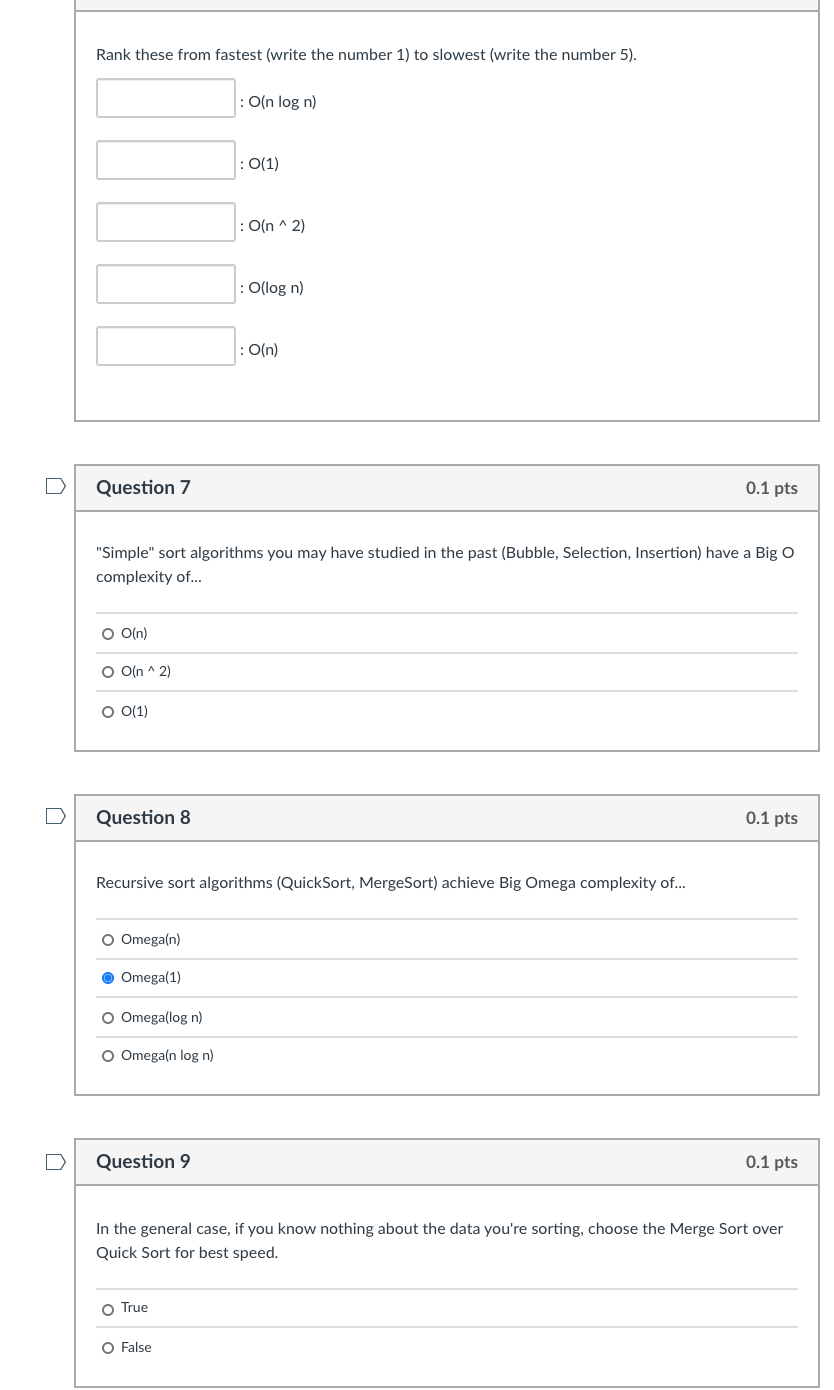The height and width of the screenshot is (1390, 834).
Task: Select True for the Merge Sort question
Action: (x=108, y=1309)
